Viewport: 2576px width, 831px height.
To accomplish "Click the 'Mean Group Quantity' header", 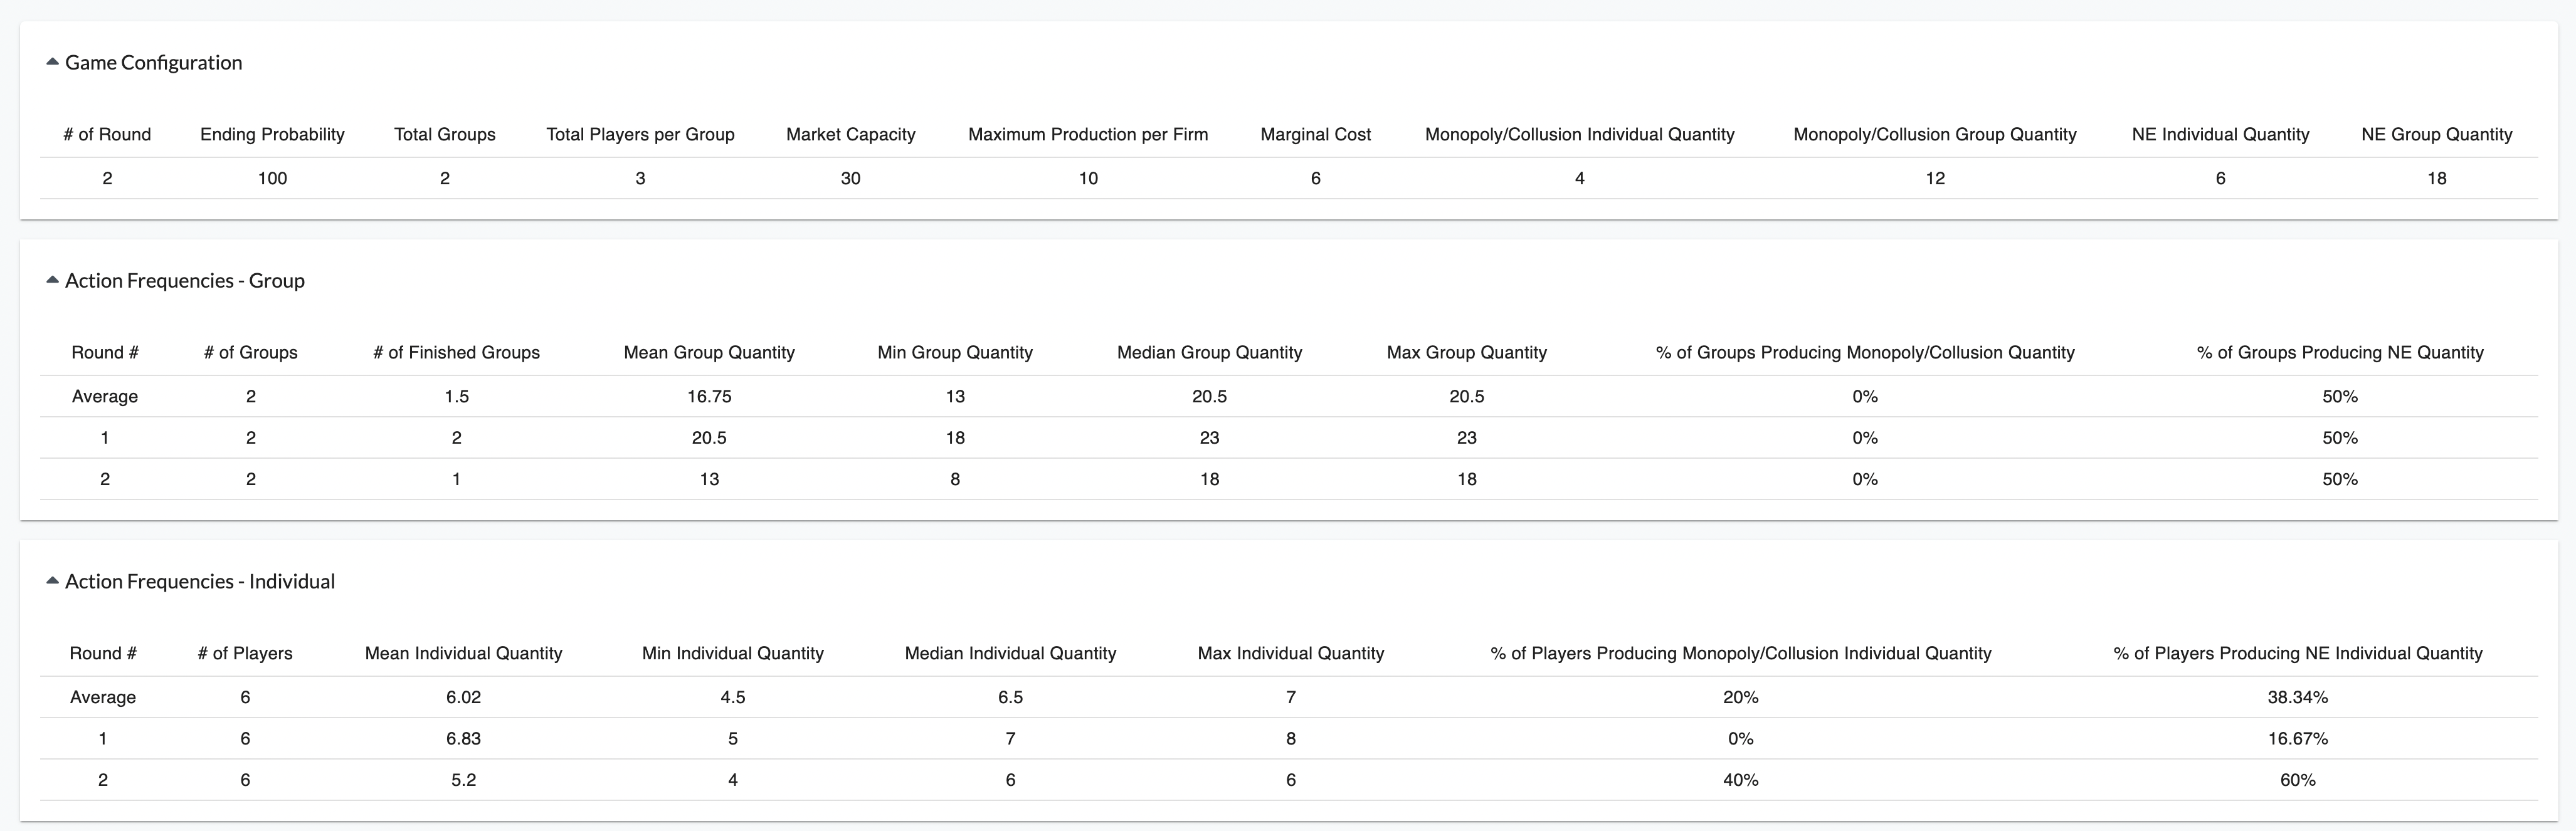I will pyautogui.click(x=709, y=352).
